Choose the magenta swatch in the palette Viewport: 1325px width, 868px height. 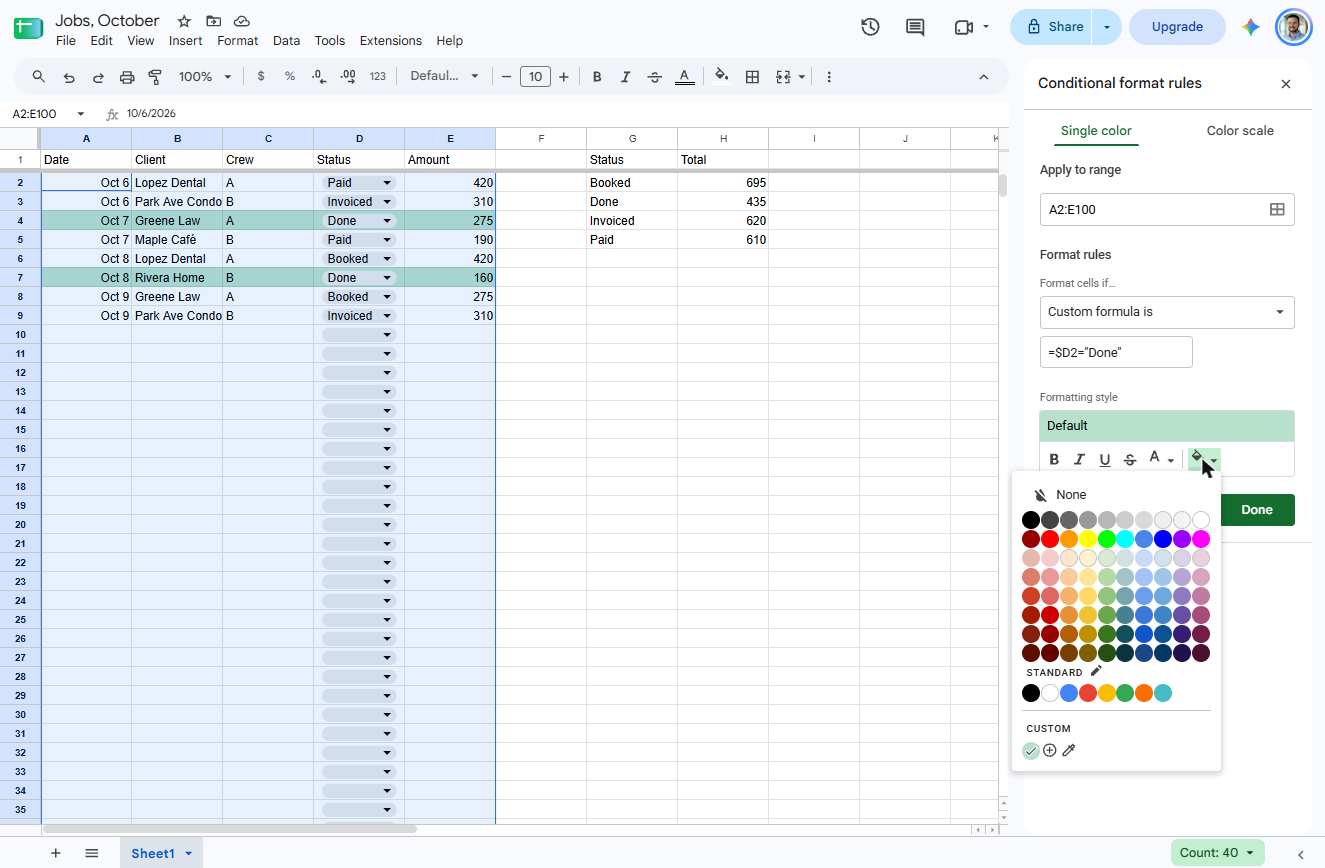(x=1201, y=539)
